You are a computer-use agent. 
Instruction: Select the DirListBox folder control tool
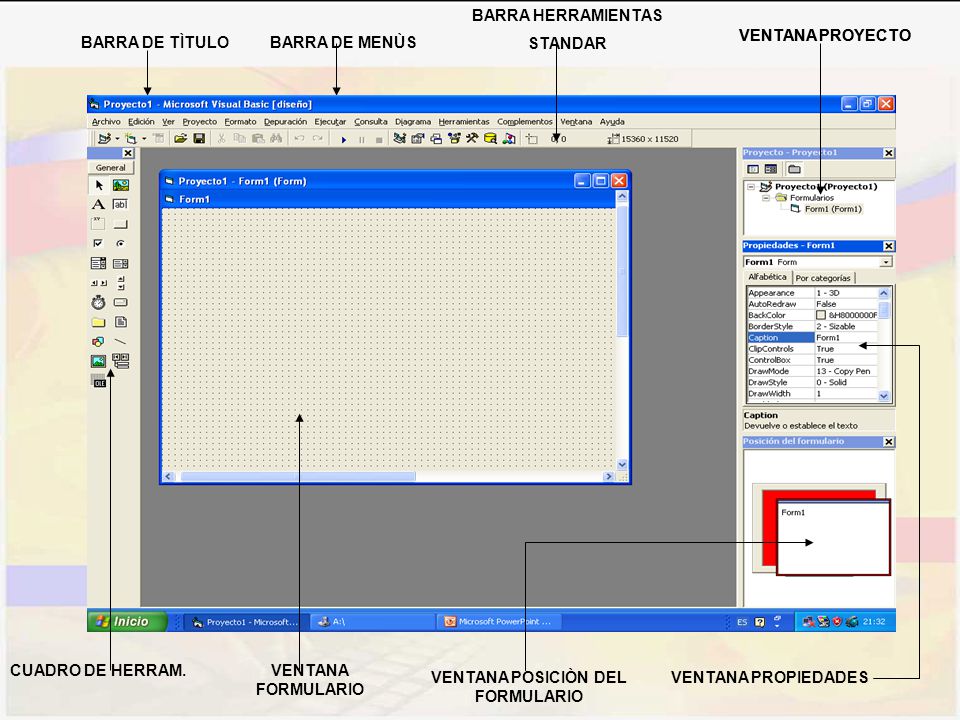click(99, 322)
